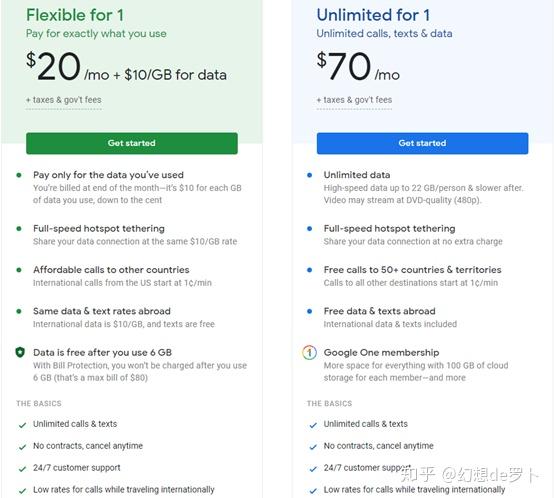The width and height of the screenshot is (554, 498).
Task: Click the Google One membership title
Action: coord(382,352)
